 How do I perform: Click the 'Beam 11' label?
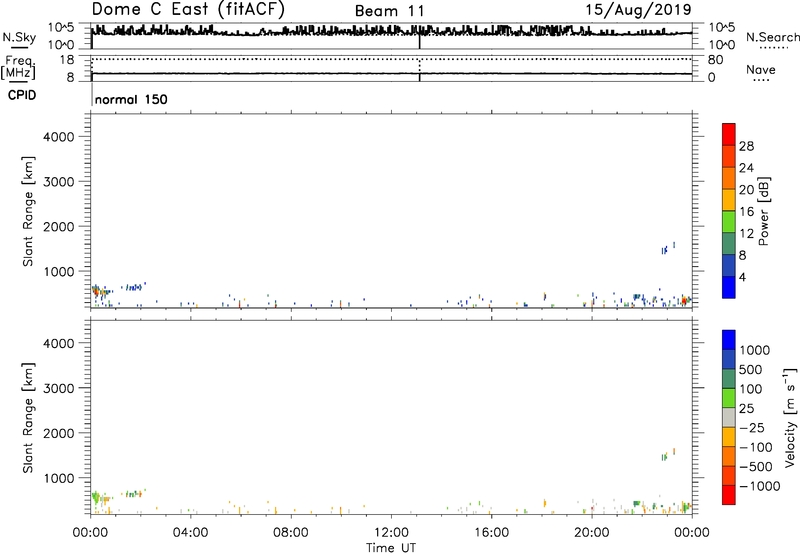tap(389, 11)
